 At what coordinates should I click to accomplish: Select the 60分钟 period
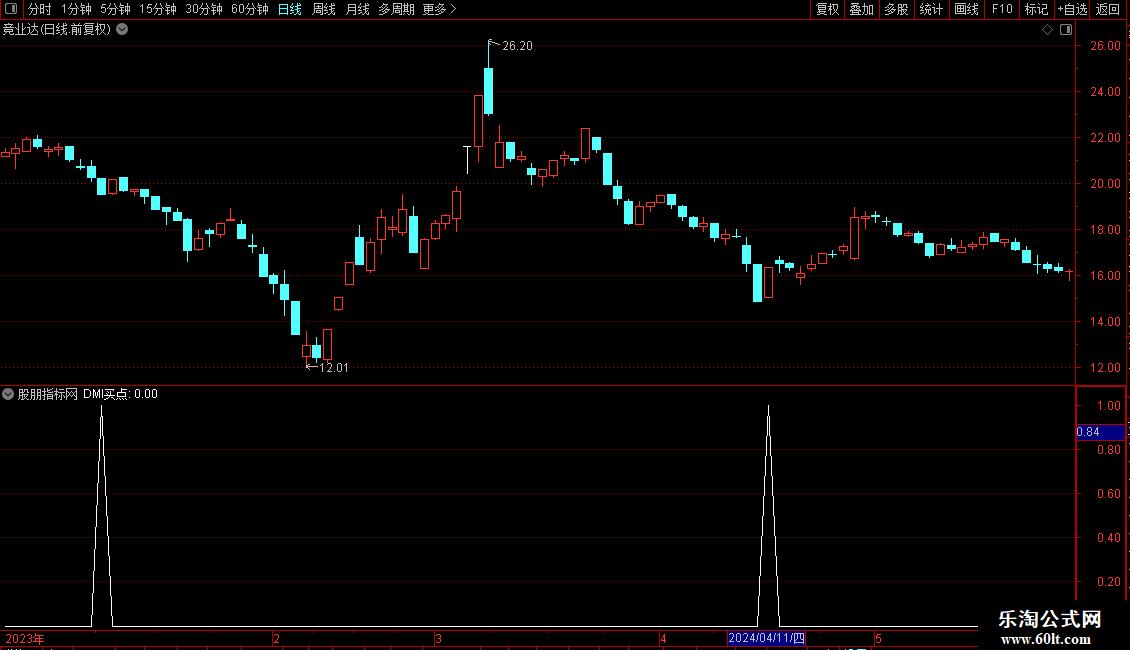click(250, 9)
